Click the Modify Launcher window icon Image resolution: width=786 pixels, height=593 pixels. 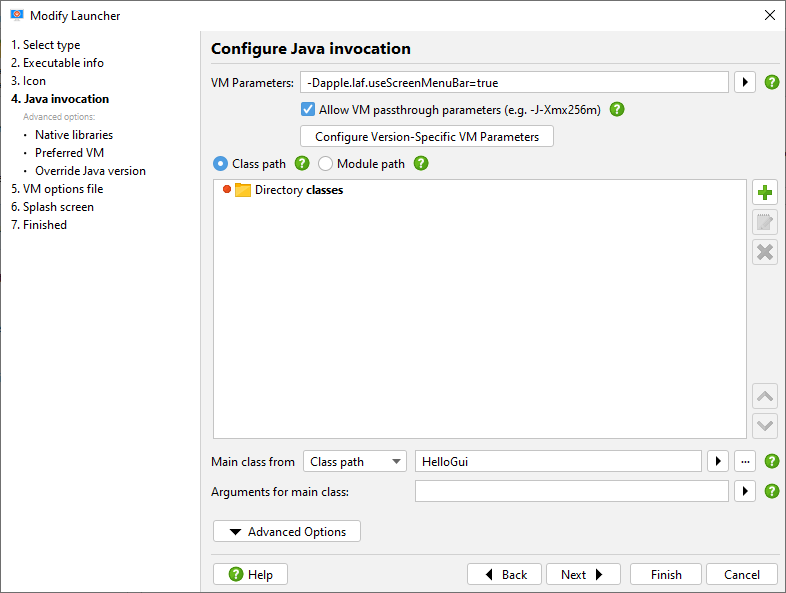click(x=17, y=15)
